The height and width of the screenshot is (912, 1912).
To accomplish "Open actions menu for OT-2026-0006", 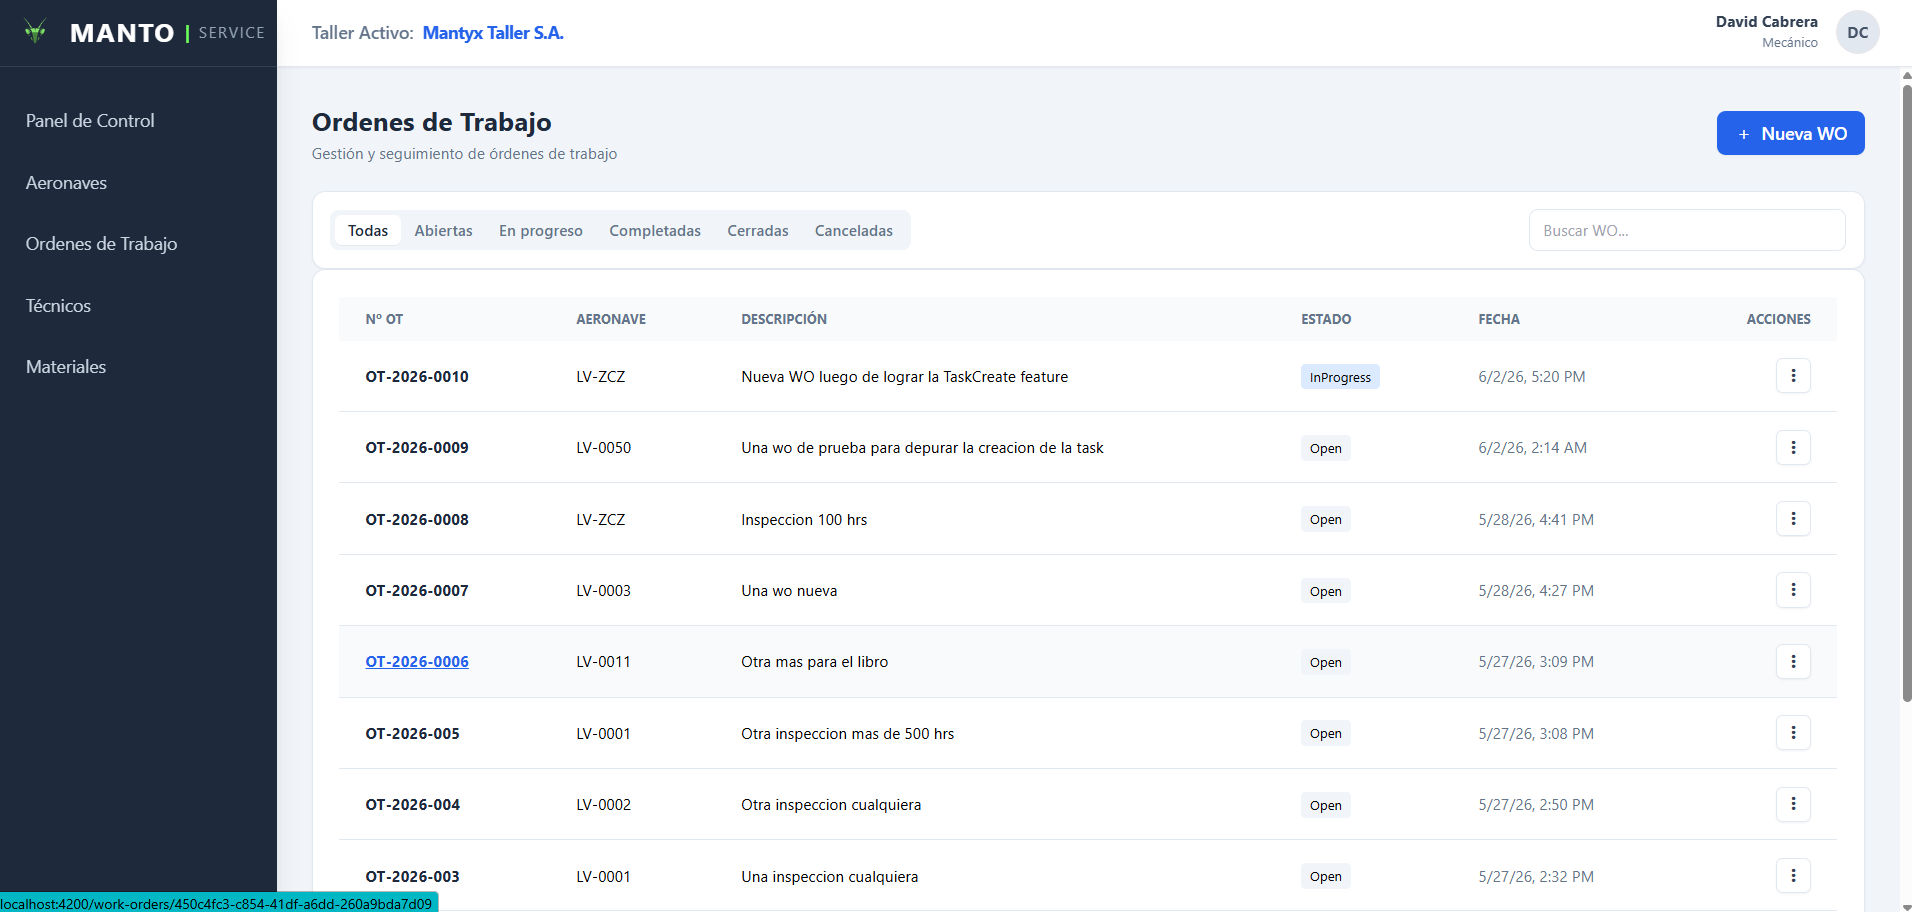I will point(1793,661).
